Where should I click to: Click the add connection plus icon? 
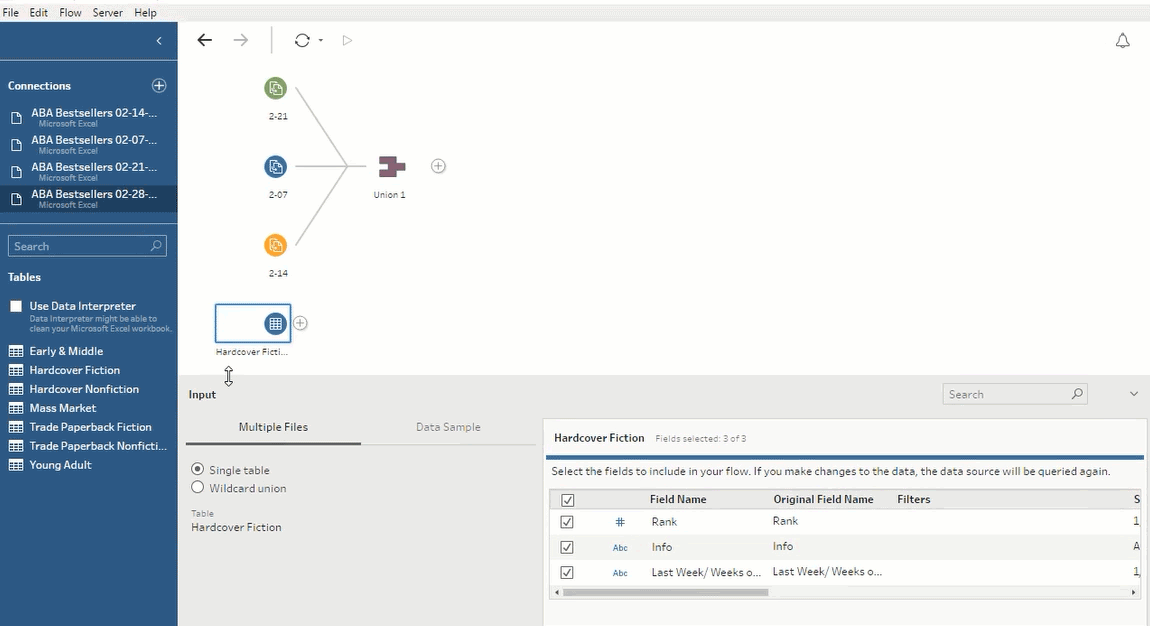tap(159, 86)
